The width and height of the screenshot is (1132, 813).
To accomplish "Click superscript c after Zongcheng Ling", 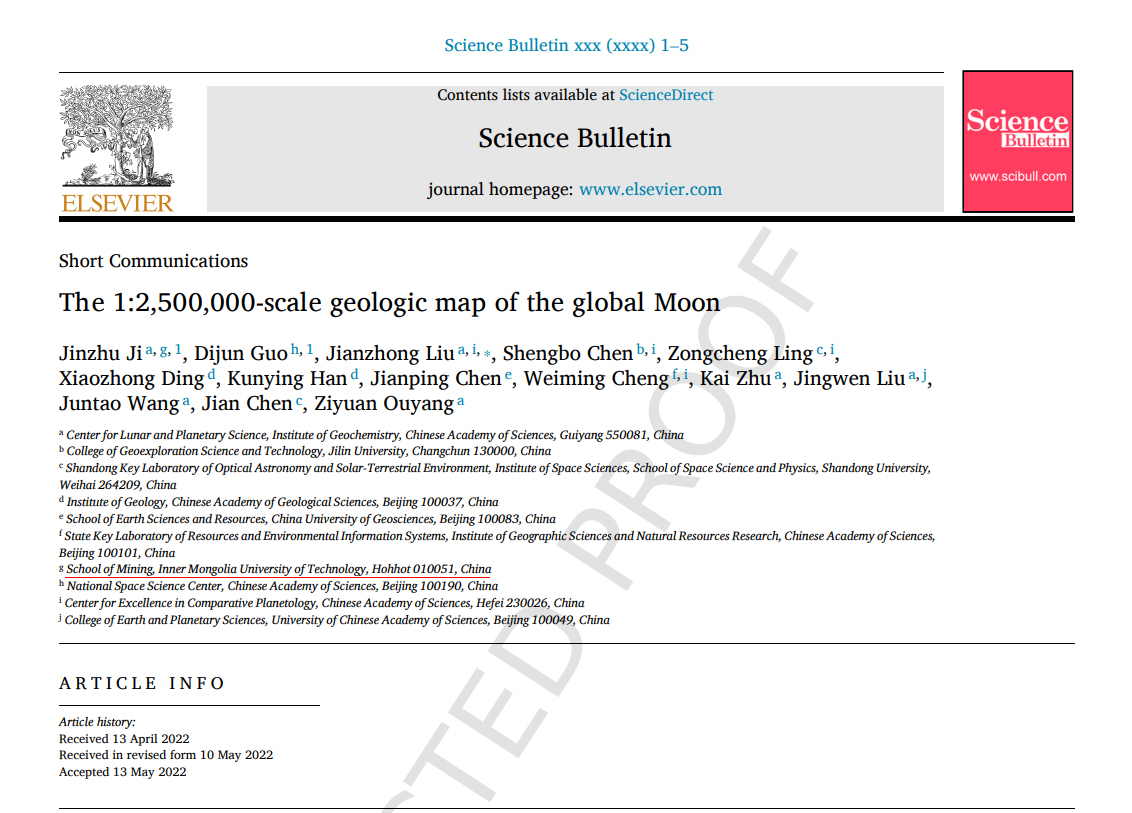I will 820,349.
